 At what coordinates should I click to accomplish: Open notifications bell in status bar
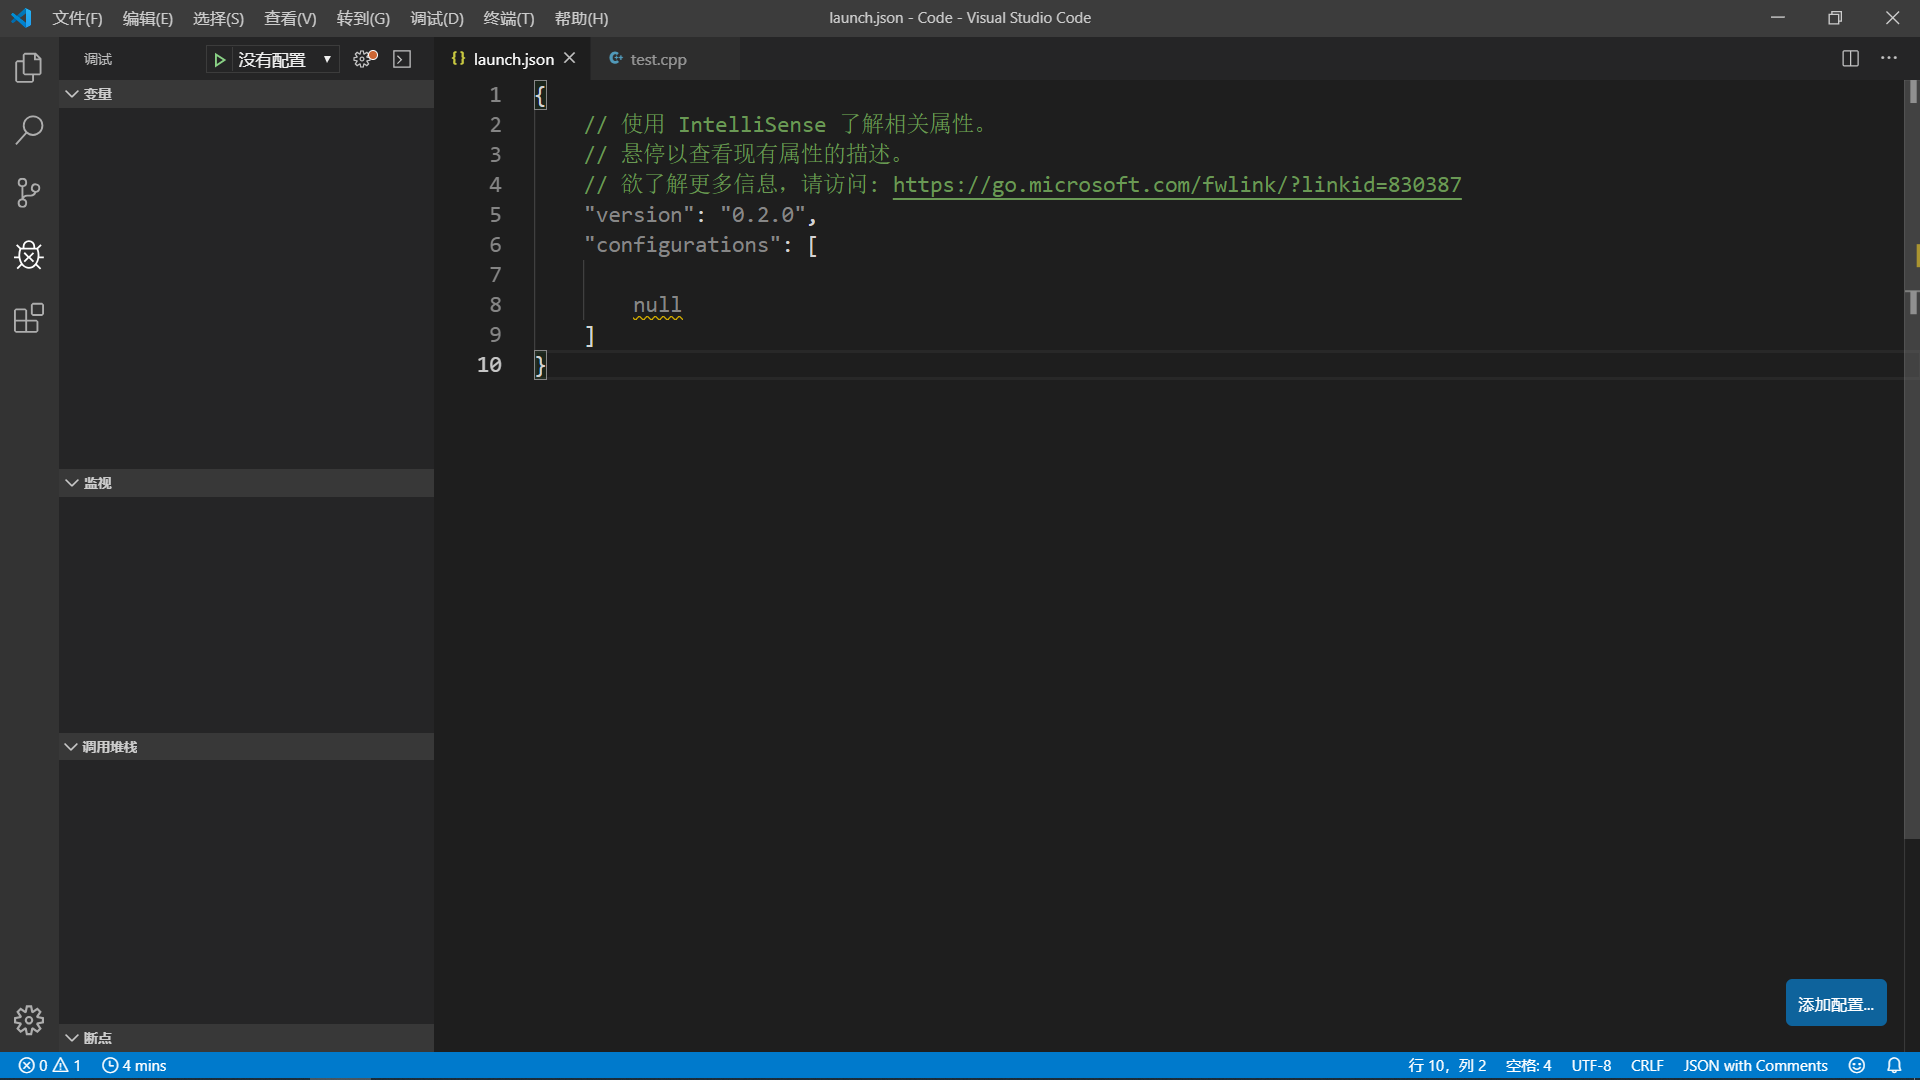coord(1894,1066)
